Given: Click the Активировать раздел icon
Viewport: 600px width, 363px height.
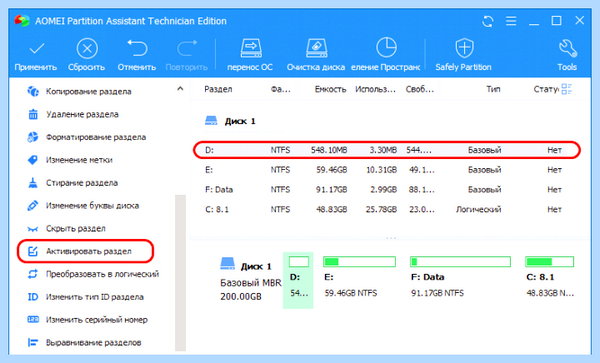Looking at the screenshot, I should coord(33,251).
